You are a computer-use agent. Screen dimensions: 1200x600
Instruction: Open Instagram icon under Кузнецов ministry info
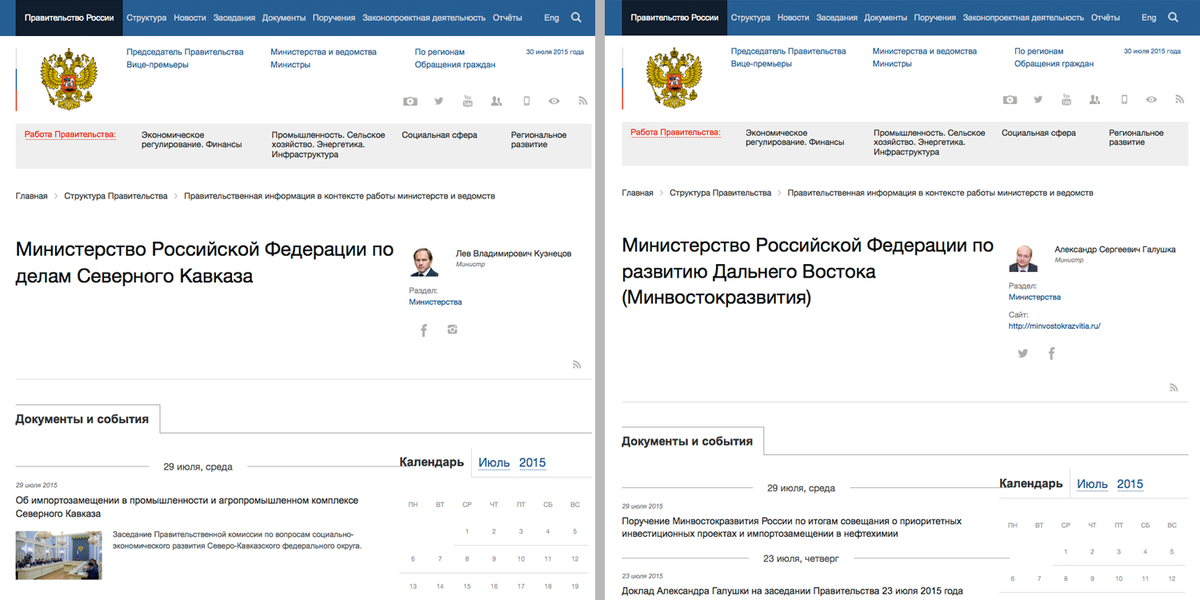452,329
